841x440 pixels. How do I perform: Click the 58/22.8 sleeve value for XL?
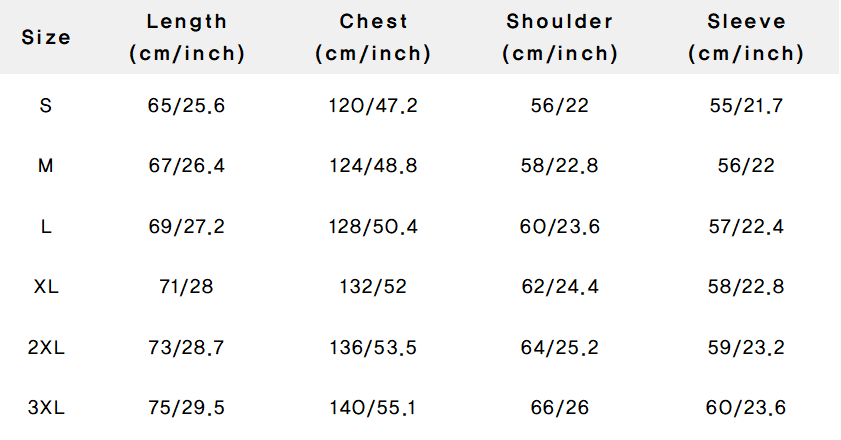pyautogui.click(x=746, y=287)
